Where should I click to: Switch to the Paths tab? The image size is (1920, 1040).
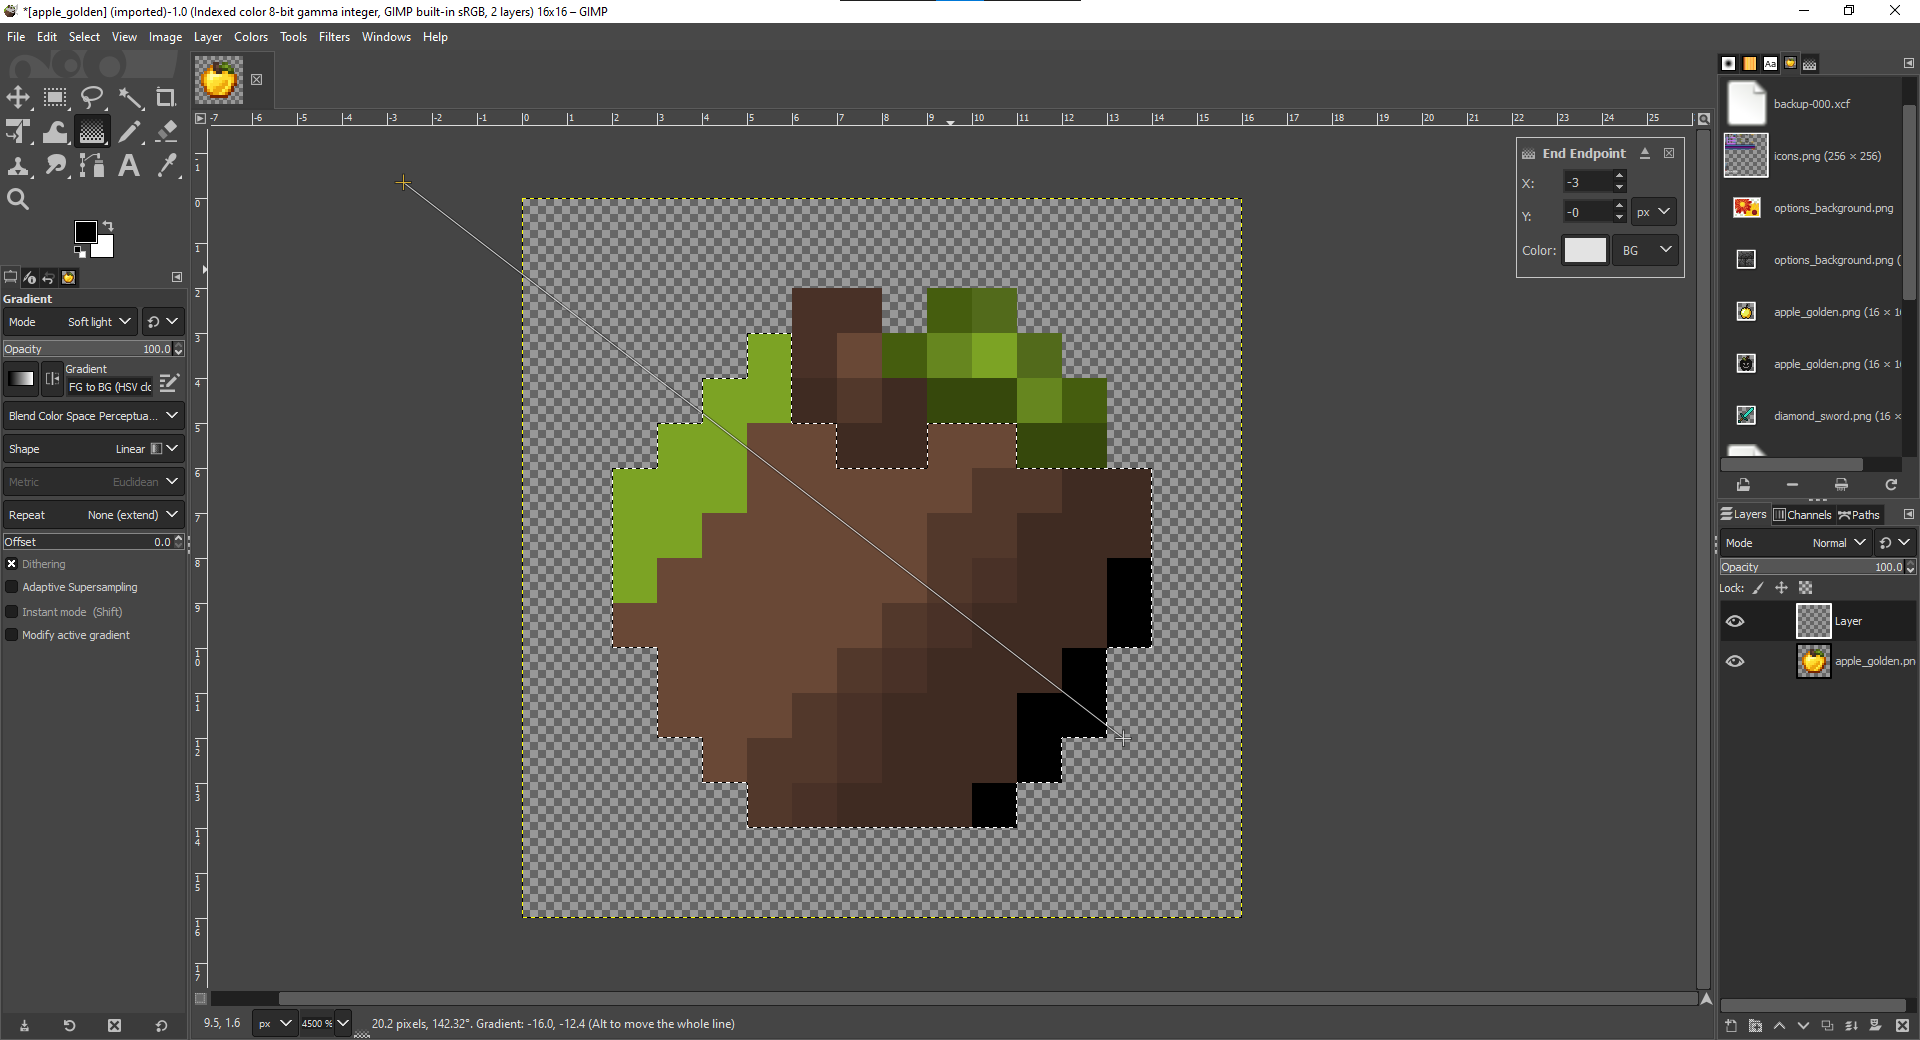(x=1859, y=515)
